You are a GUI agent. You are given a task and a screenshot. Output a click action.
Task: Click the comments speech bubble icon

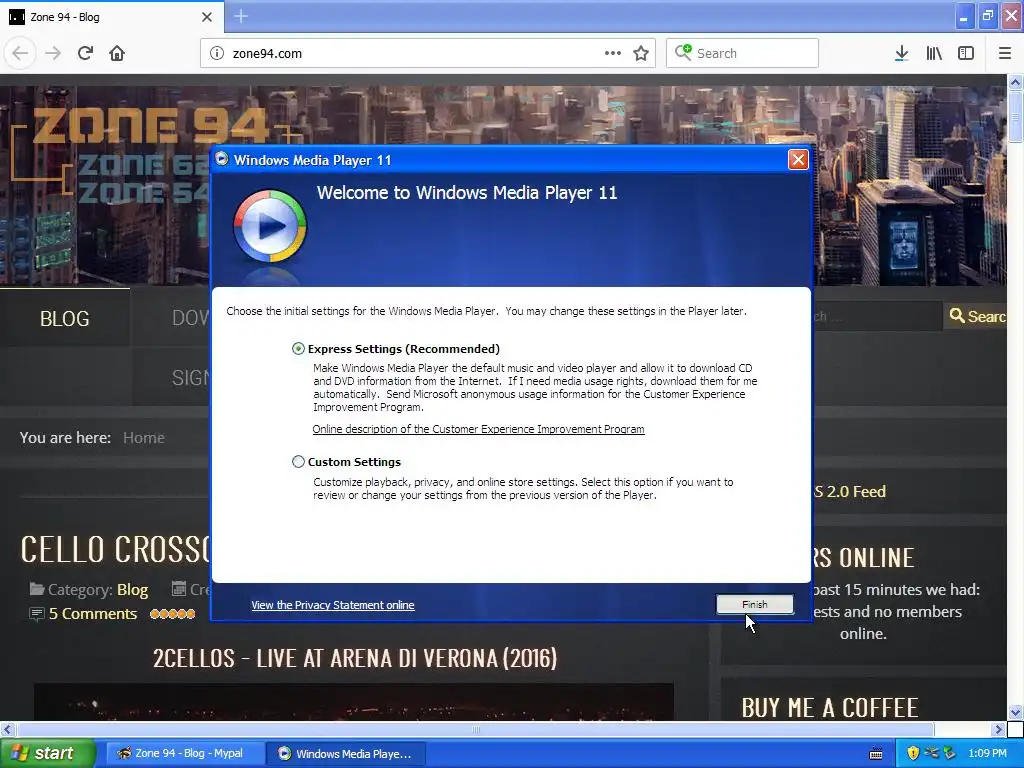tap(37, 614)
